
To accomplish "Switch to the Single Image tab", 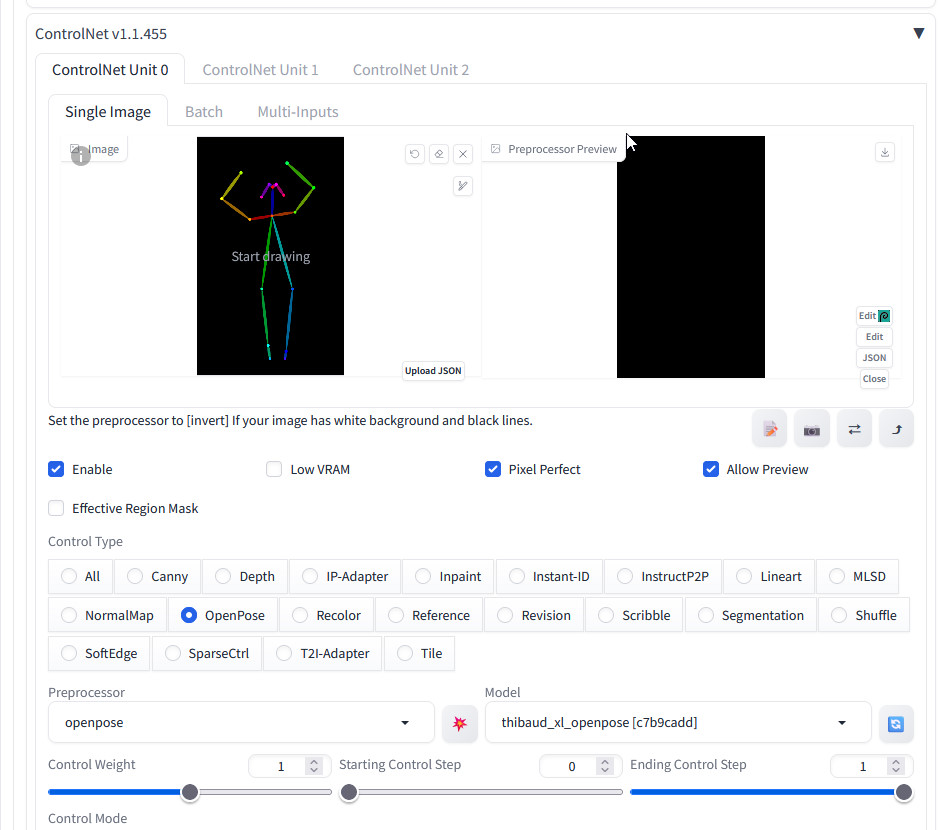I will (108, 111).
